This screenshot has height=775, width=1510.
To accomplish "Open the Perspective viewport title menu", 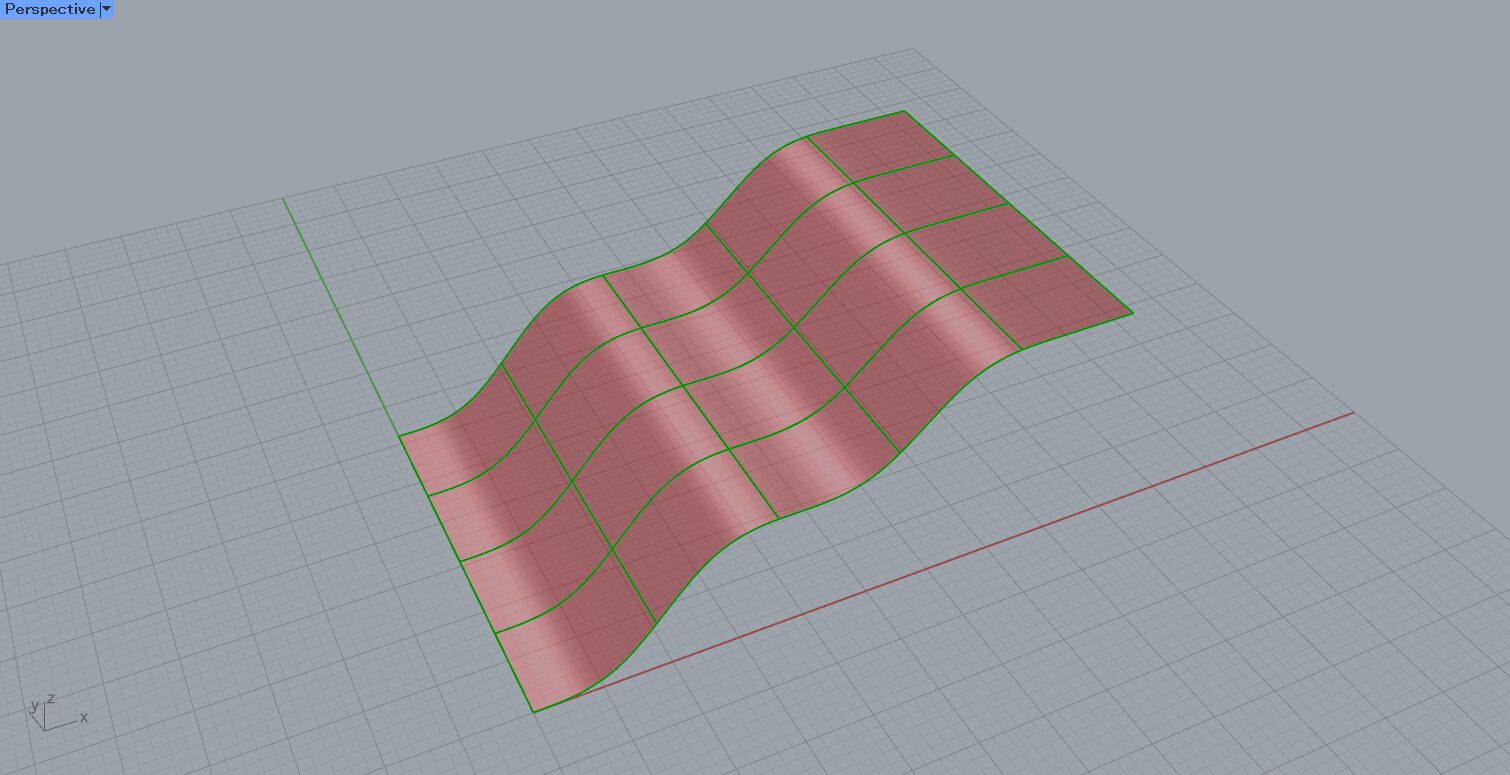I will [50, 9].
